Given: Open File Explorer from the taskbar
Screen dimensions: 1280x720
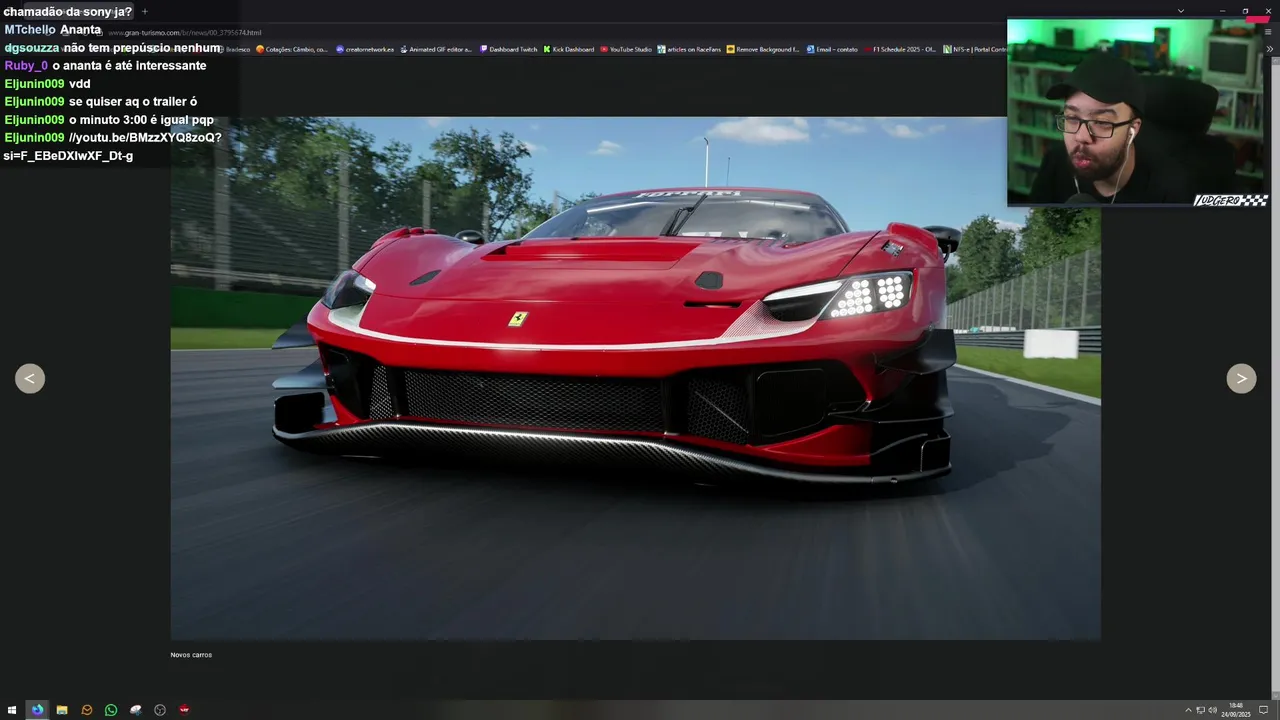Looking at the screenshot, I should [62, 710].
